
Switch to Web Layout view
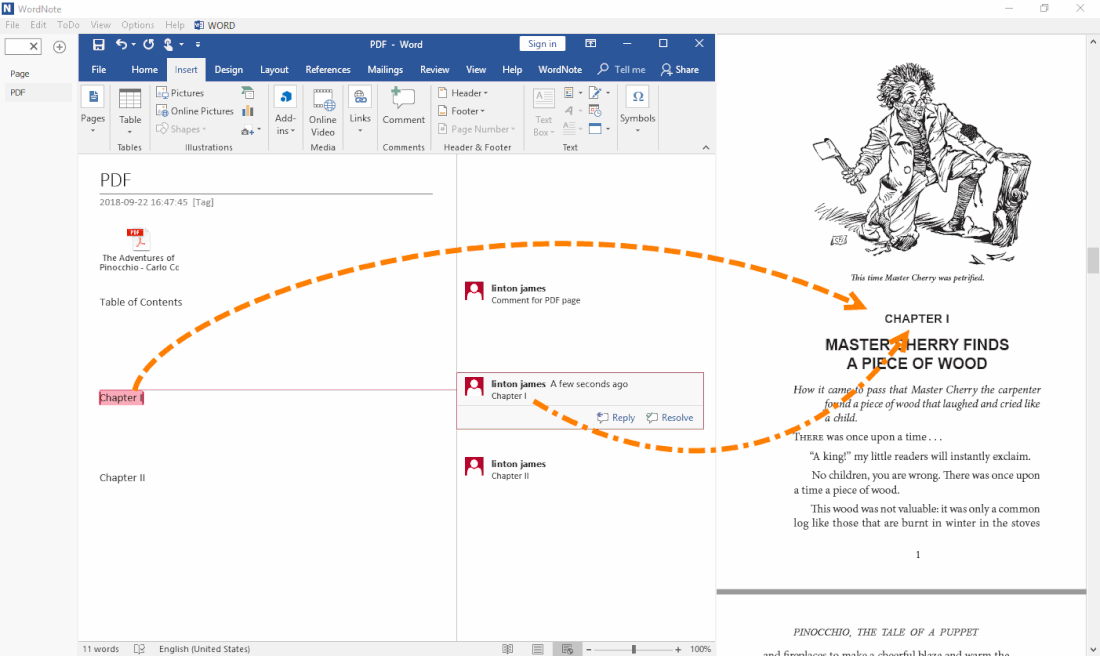click(x=568, y=649)
